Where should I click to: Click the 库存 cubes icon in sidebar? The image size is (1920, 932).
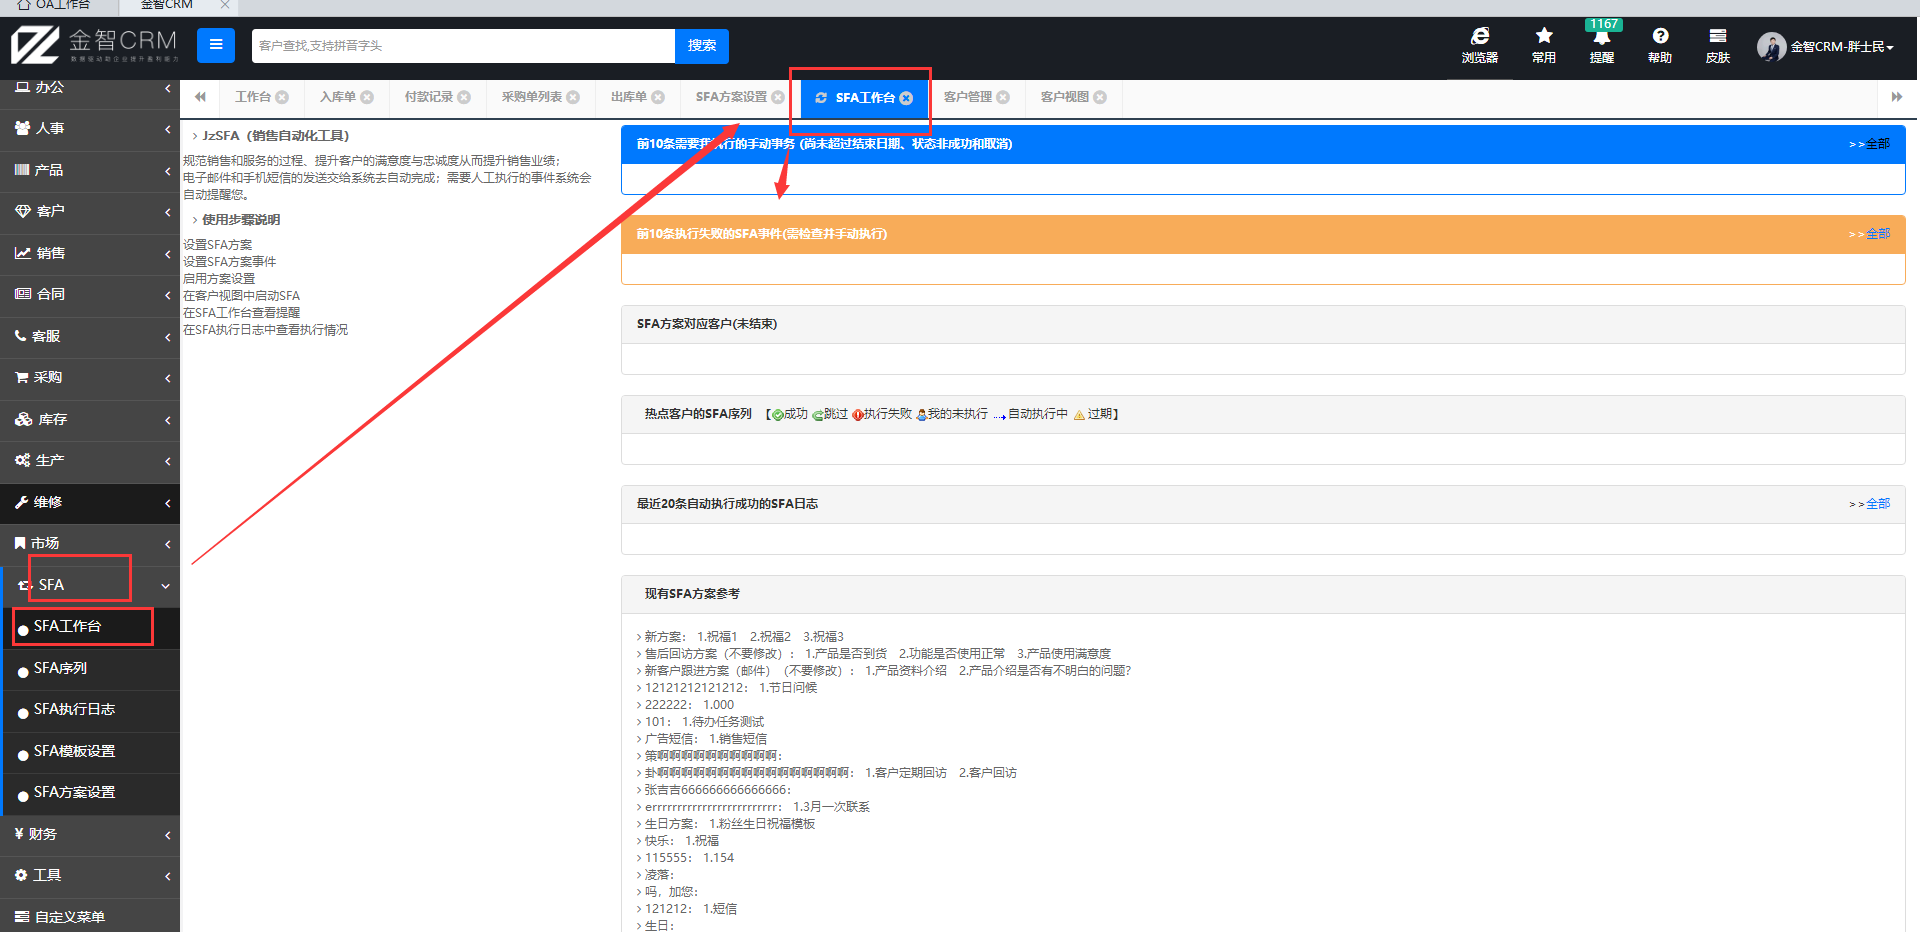24,419
